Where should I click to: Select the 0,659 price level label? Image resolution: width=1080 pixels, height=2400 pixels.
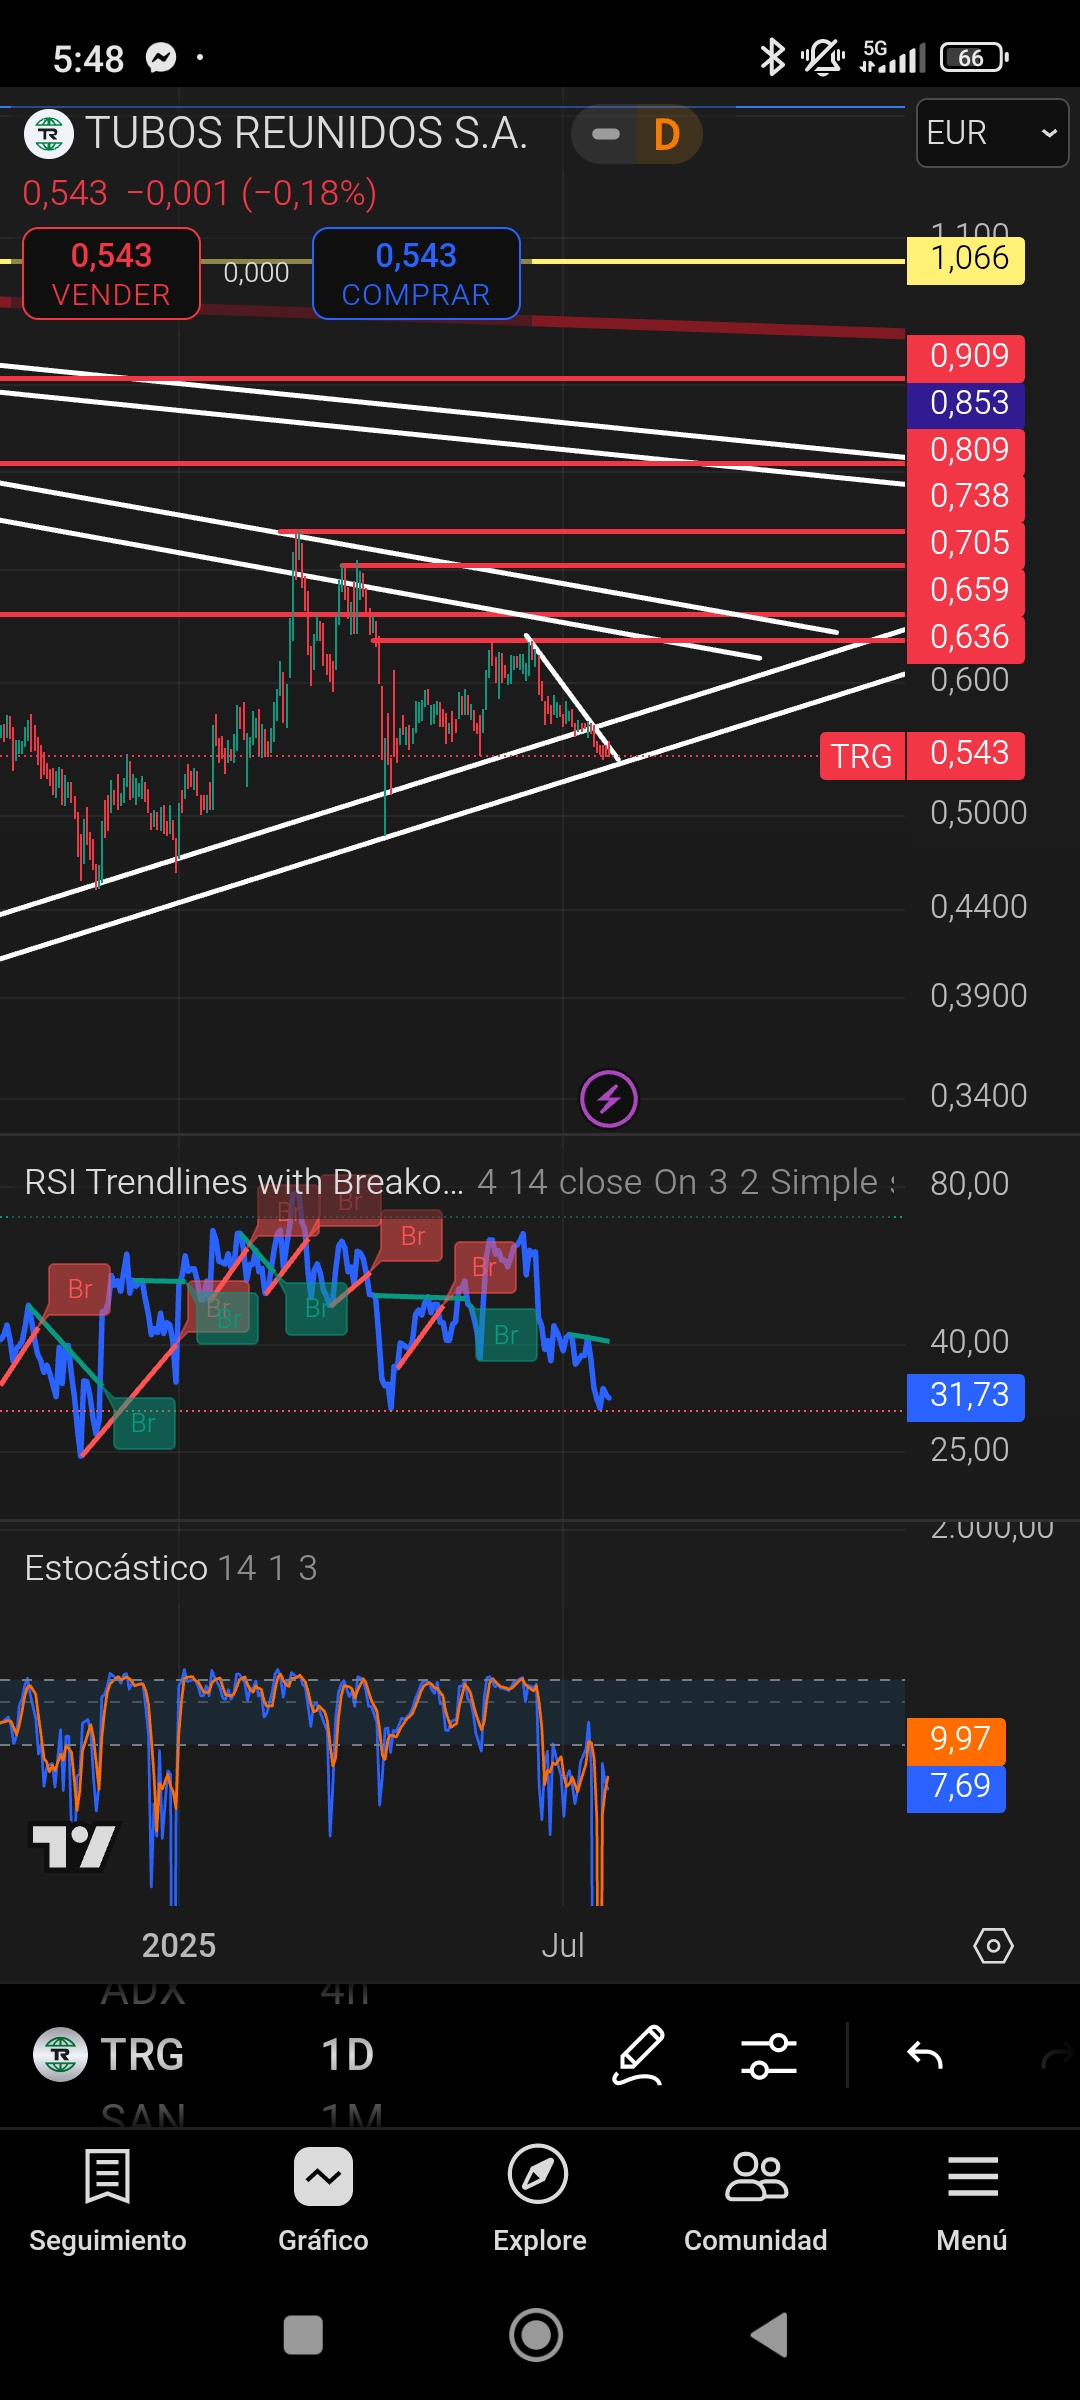pyautogui.click(x=966, y=591)
